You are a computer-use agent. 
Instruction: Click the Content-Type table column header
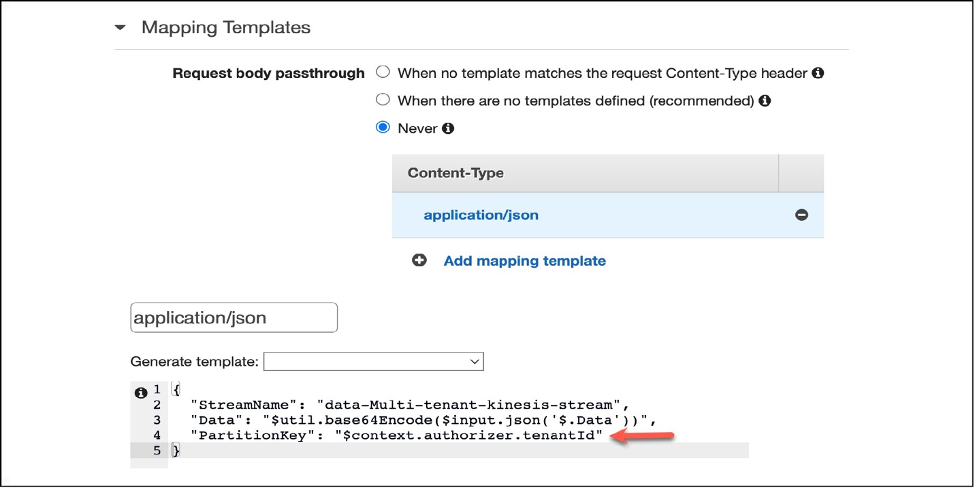click(x=455, y=173)
